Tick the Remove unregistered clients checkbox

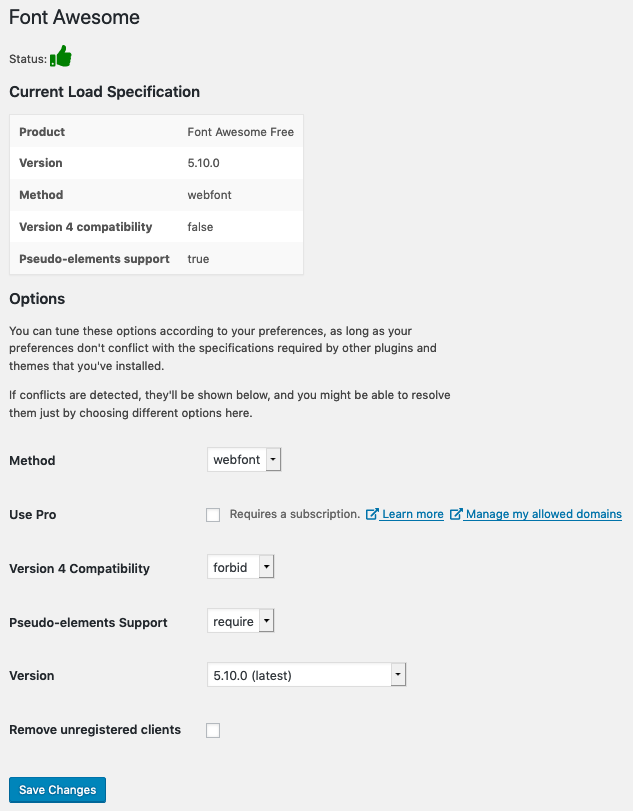tap(213, 730)
